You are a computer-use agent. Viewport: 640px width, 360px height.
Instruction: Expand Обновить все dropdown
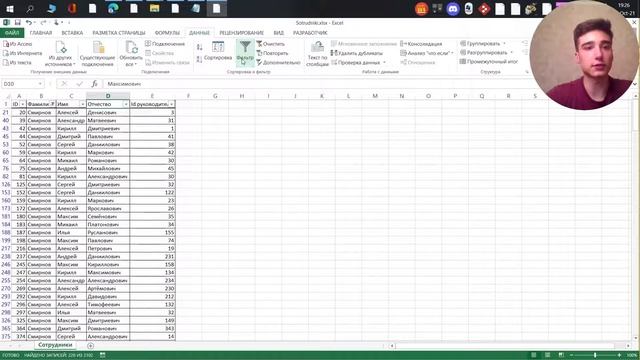click(x=136, y=64)
